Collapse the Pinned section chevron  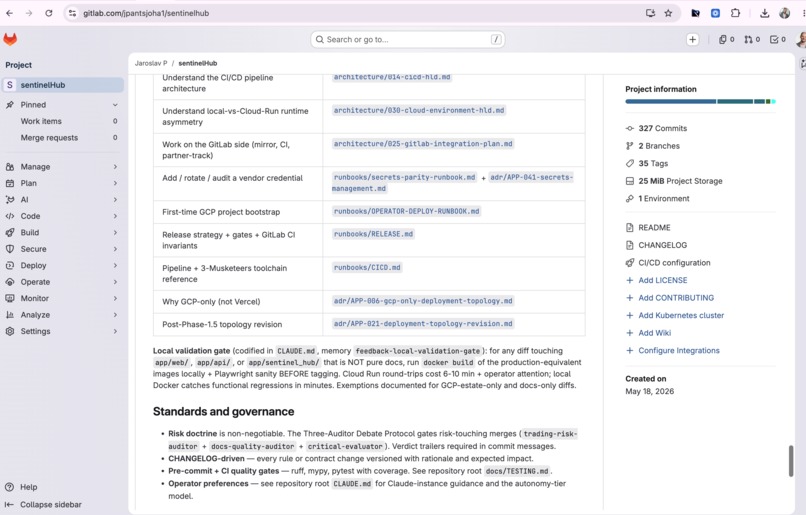click(x=115, y=104)
